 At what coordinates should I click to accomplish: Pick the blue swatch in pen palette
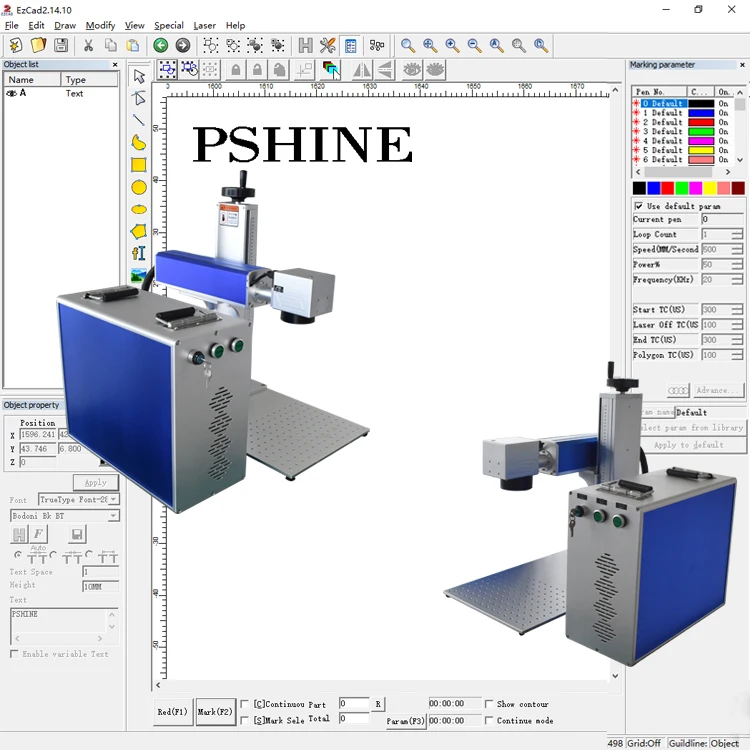(653, 188)
